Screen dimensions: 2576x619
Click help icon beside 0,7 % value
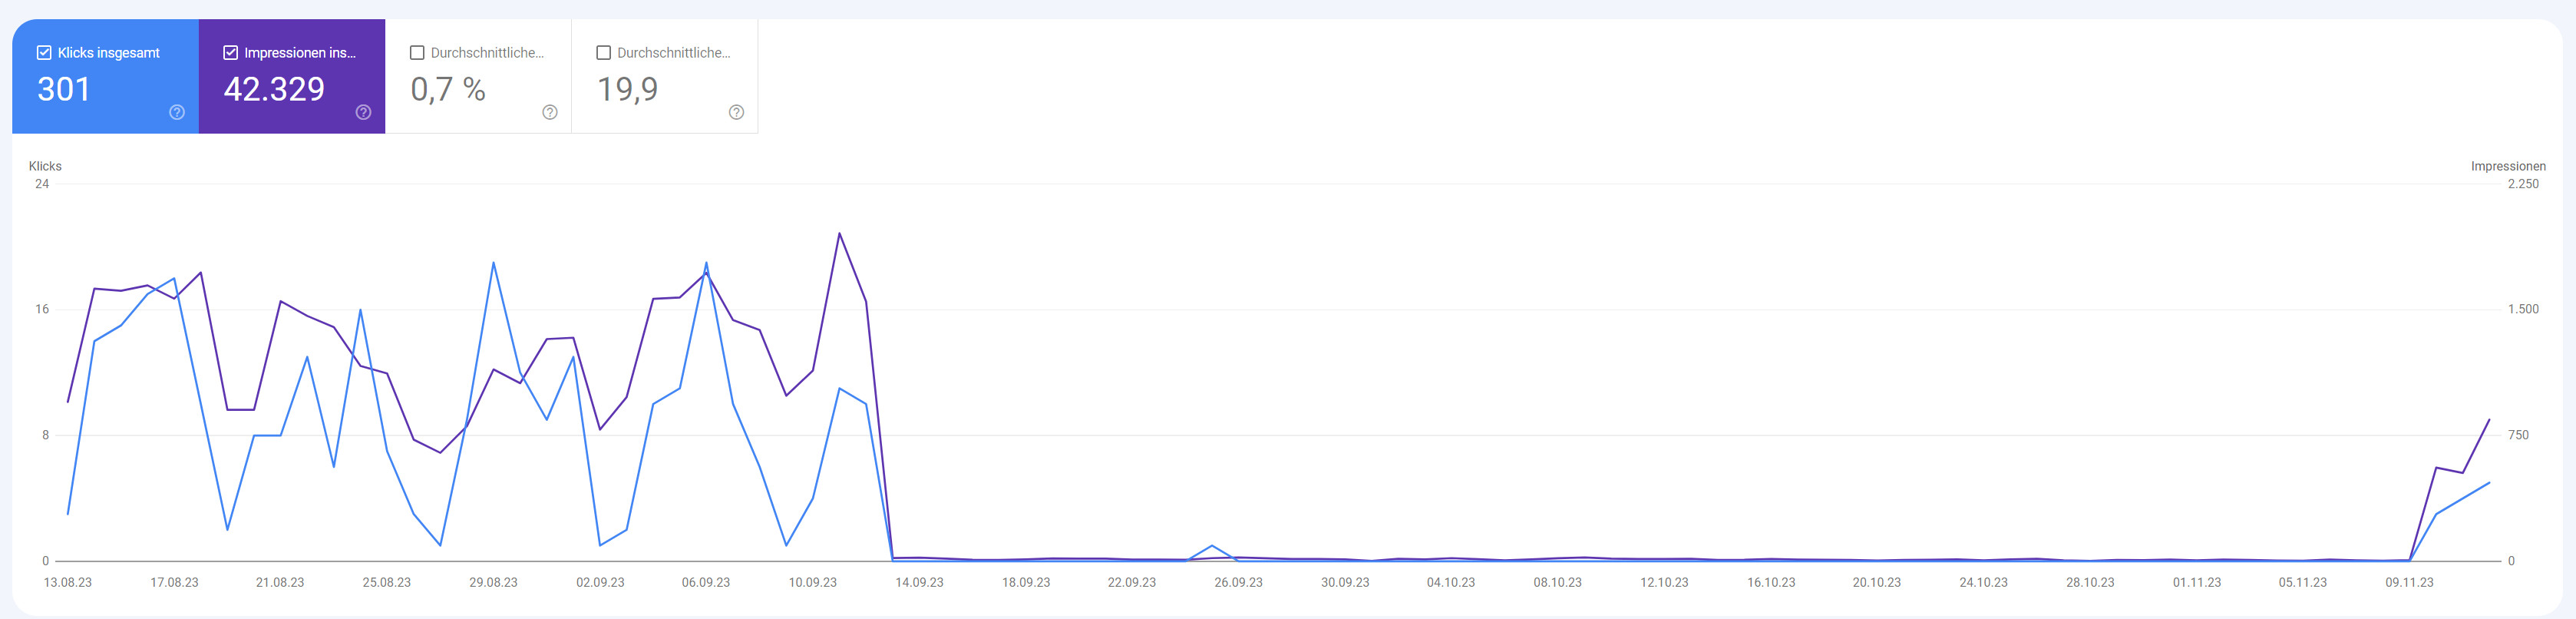click(549, 112)
